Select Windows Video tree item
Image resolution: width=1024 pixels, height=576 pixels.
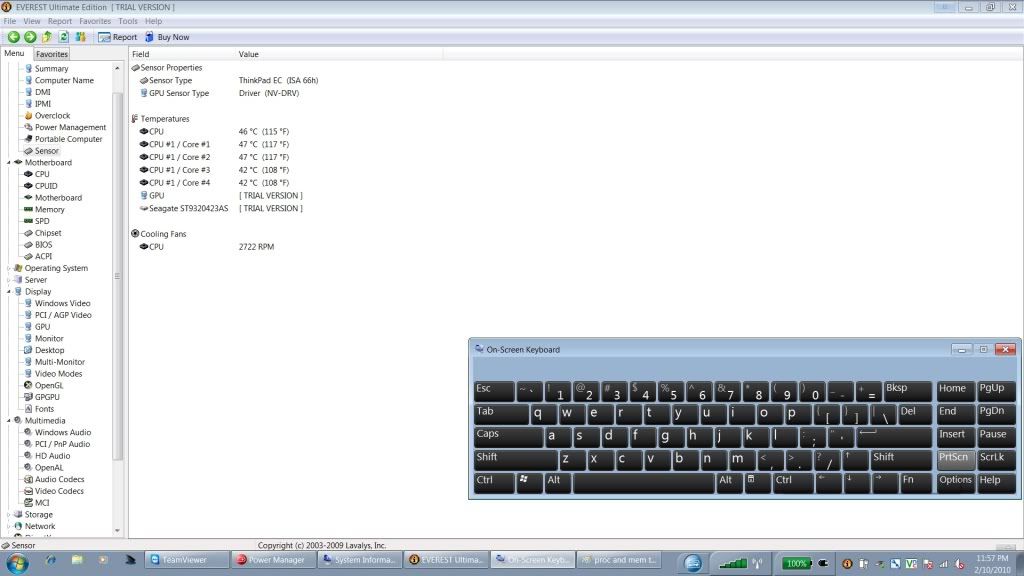63,304
